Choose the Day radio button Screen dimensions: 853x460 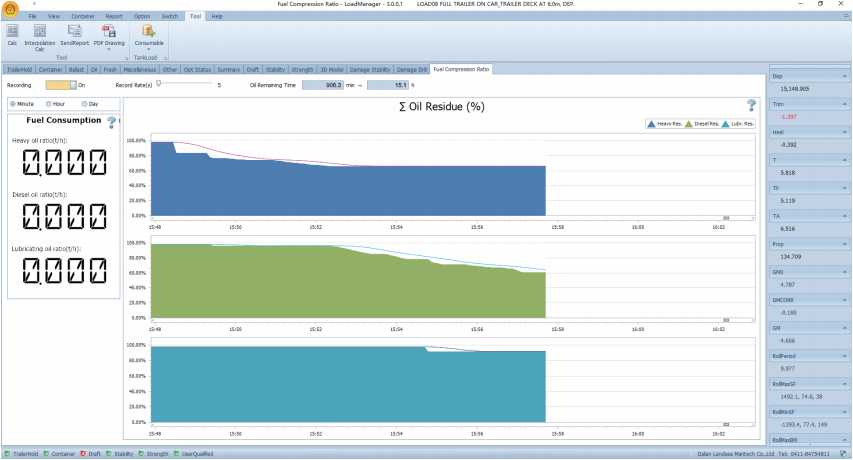click(85, 104)
